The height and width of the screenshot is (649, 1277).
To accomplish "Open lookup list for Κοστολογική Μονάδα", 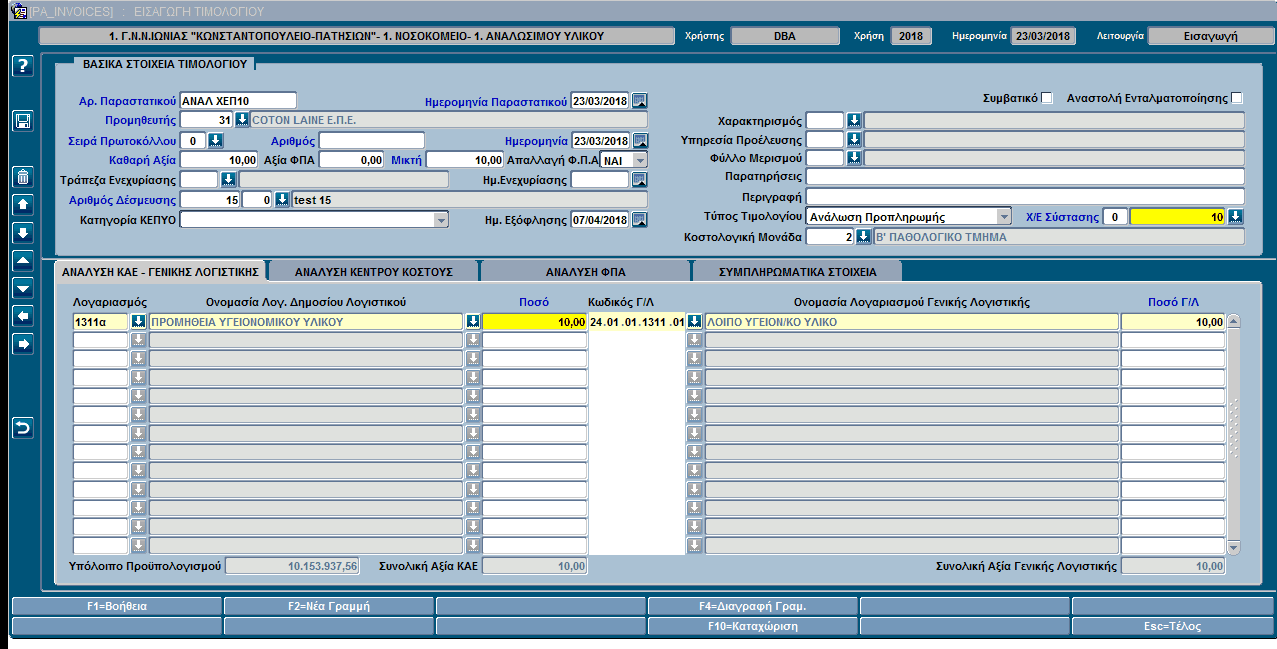I will [864, 237].
